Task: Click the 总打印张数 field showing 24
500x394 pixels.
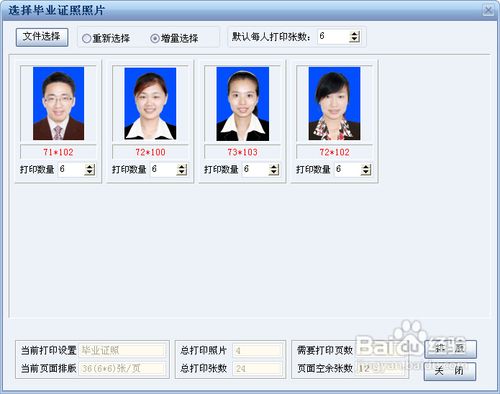Action: pyautogui.click(x=257, y=368)
